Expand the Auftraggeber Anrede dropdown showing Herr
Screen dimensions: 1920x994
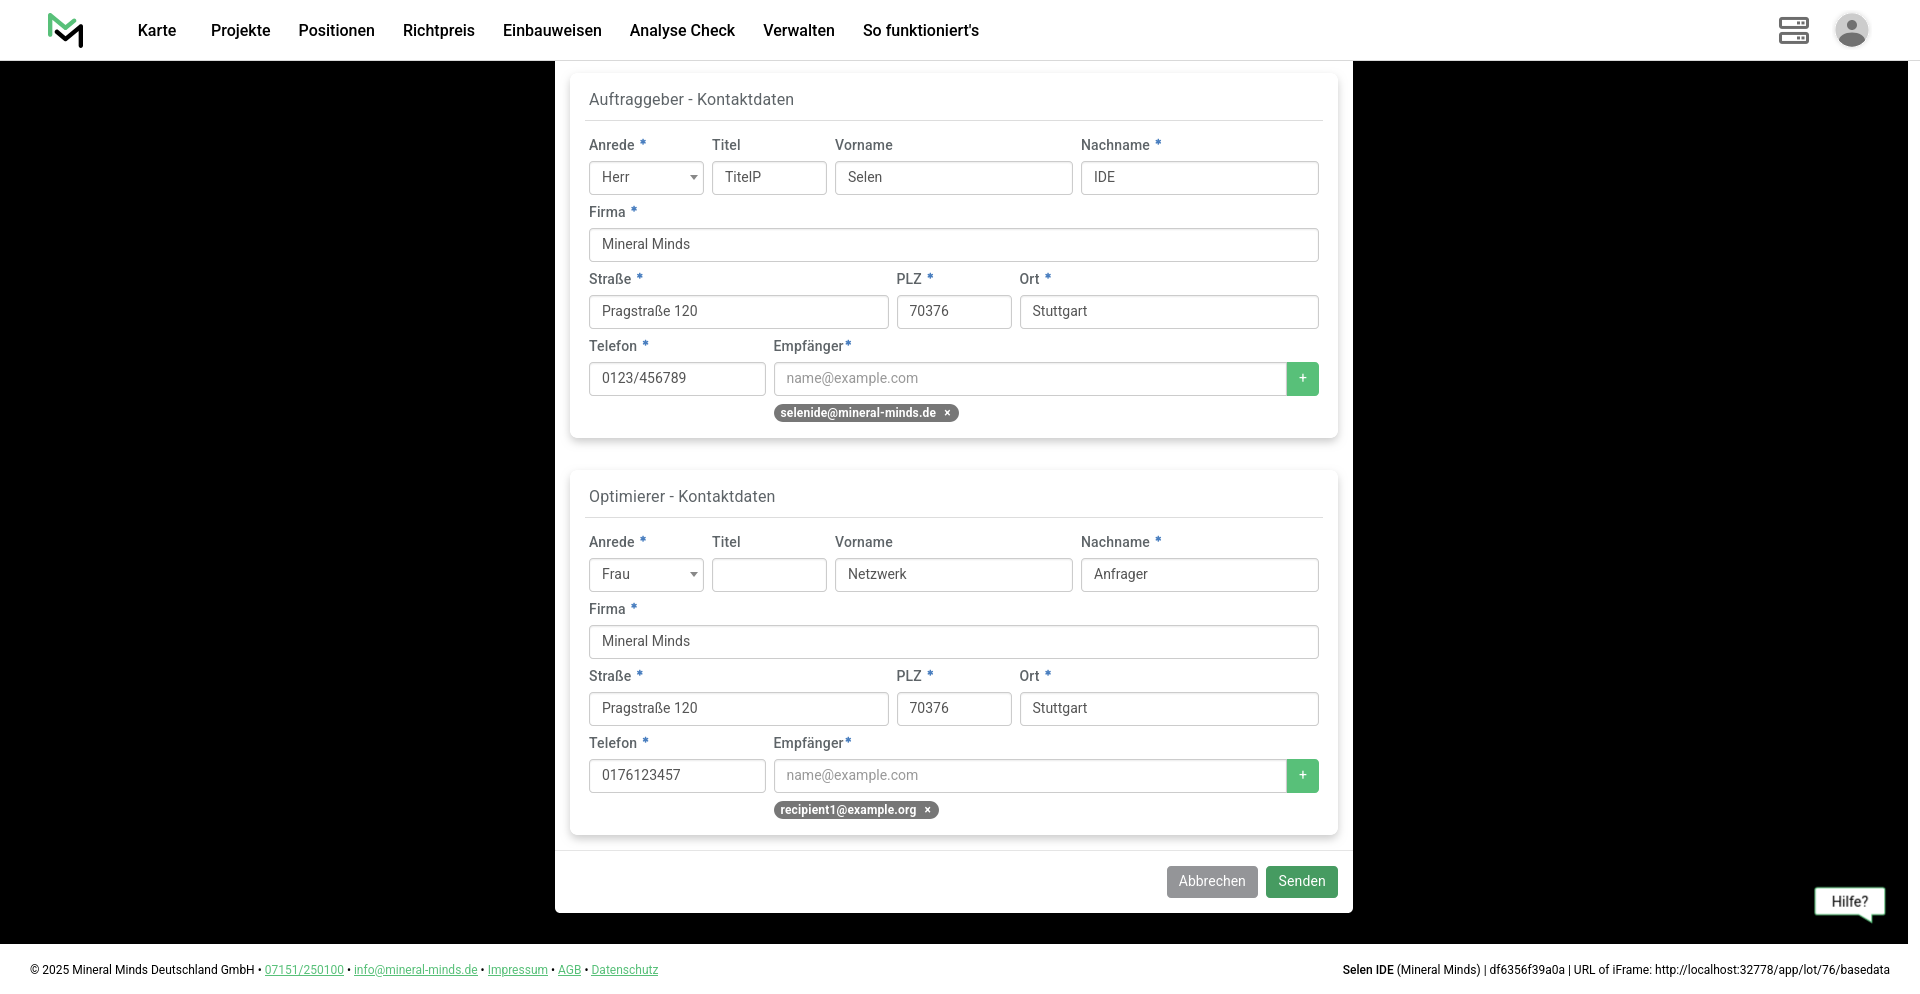tap(646, 178)
